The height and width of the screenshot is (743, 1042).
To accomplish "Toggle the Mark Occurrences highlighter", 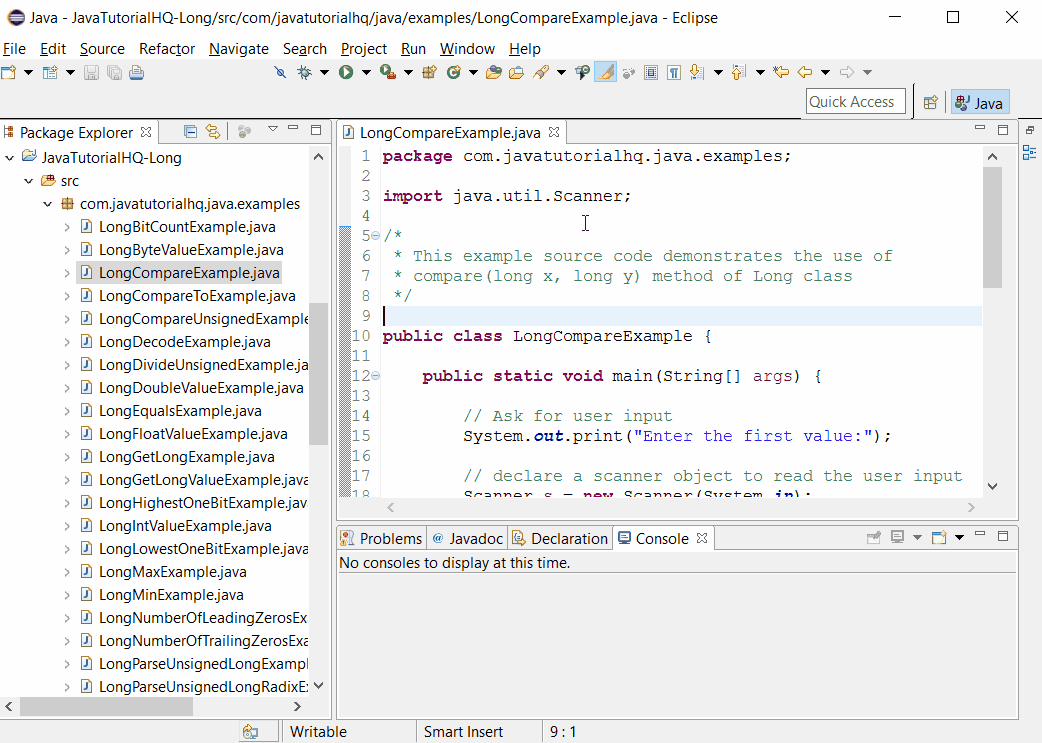I will 603,72.
